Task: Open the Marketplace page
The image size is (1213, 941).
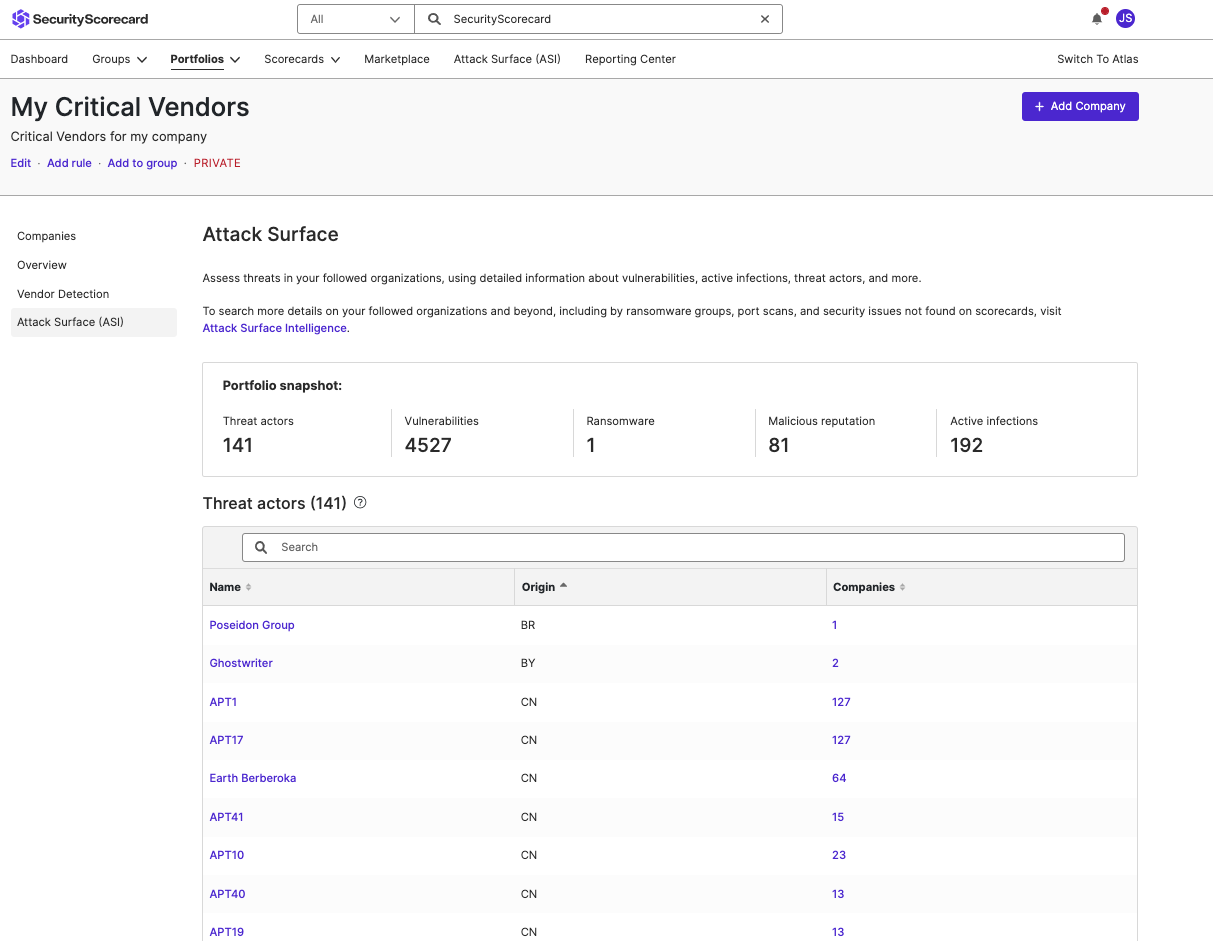Action: pos(397,59)
